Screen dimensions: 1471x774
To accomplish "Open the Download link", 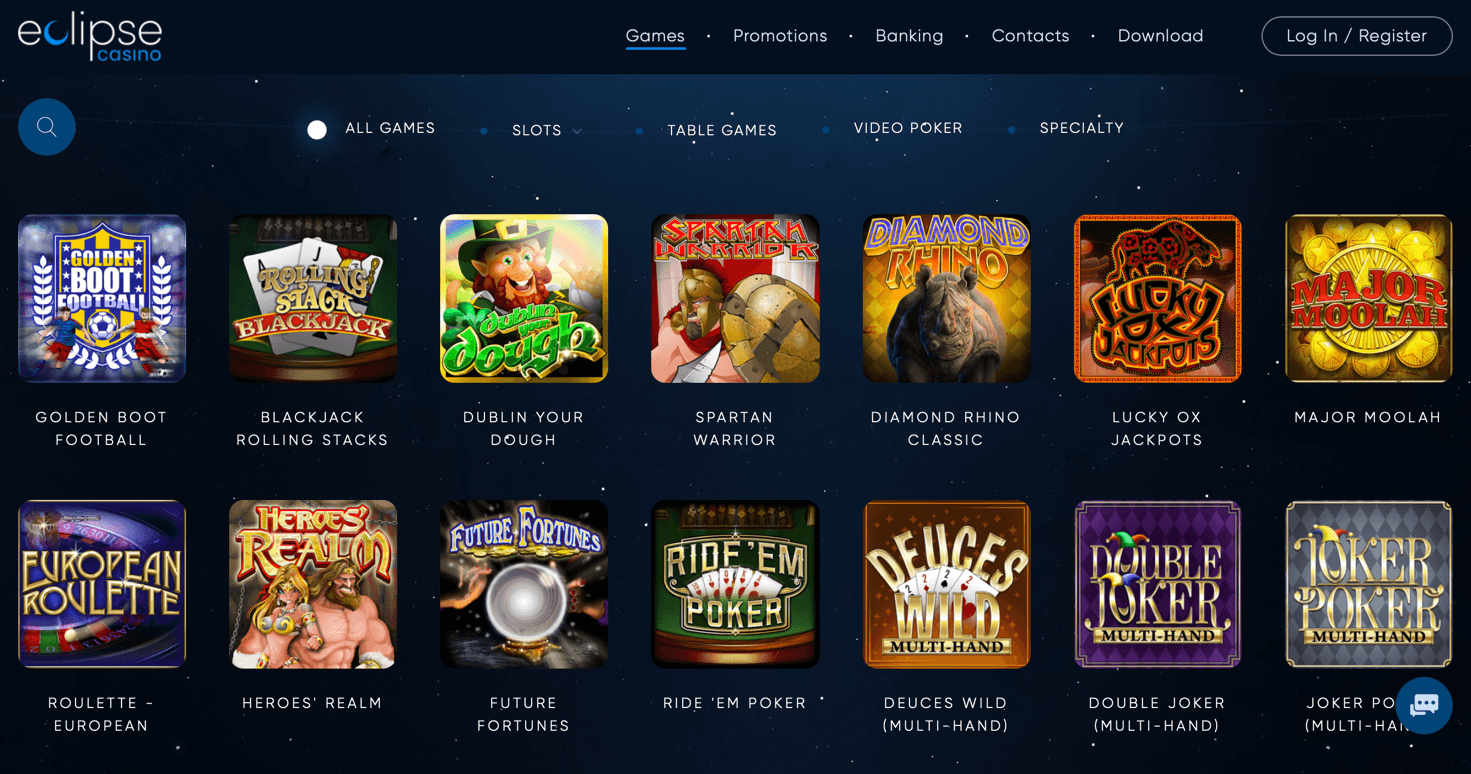I will point(1160,36).
